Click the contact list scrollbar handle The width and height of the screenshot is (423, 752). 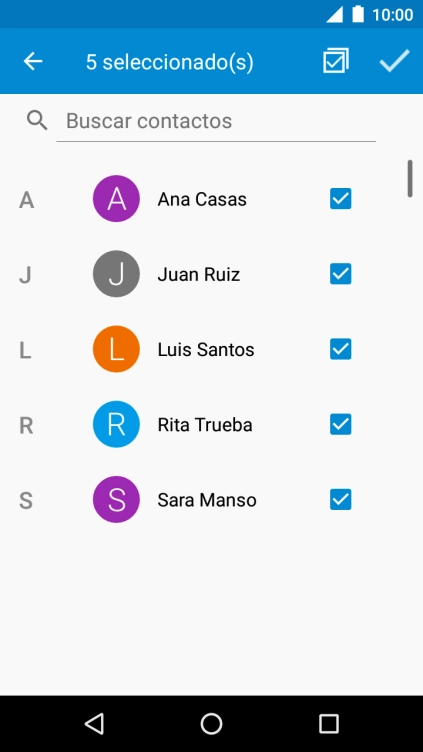coord(410,178)
